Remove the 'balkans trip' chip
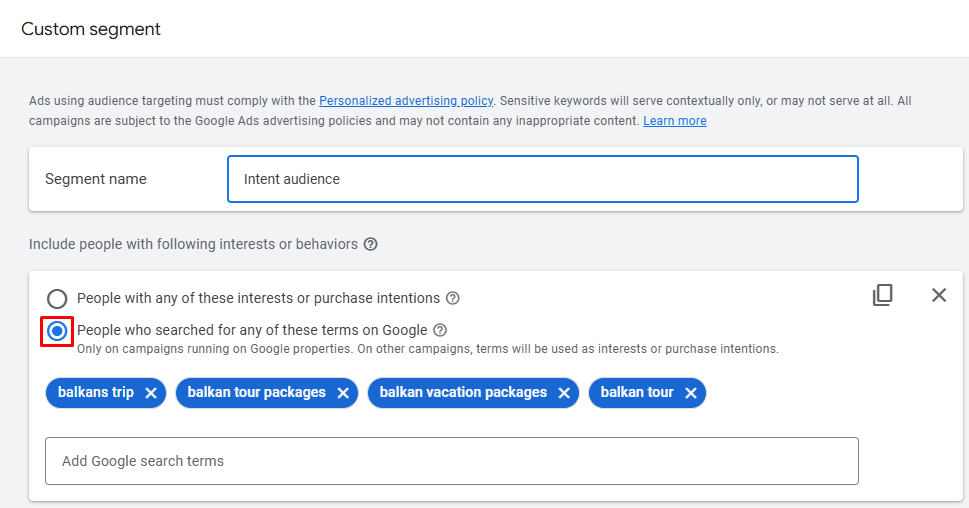The height and width of the screenshot is (508, 969). coord(151,393)
